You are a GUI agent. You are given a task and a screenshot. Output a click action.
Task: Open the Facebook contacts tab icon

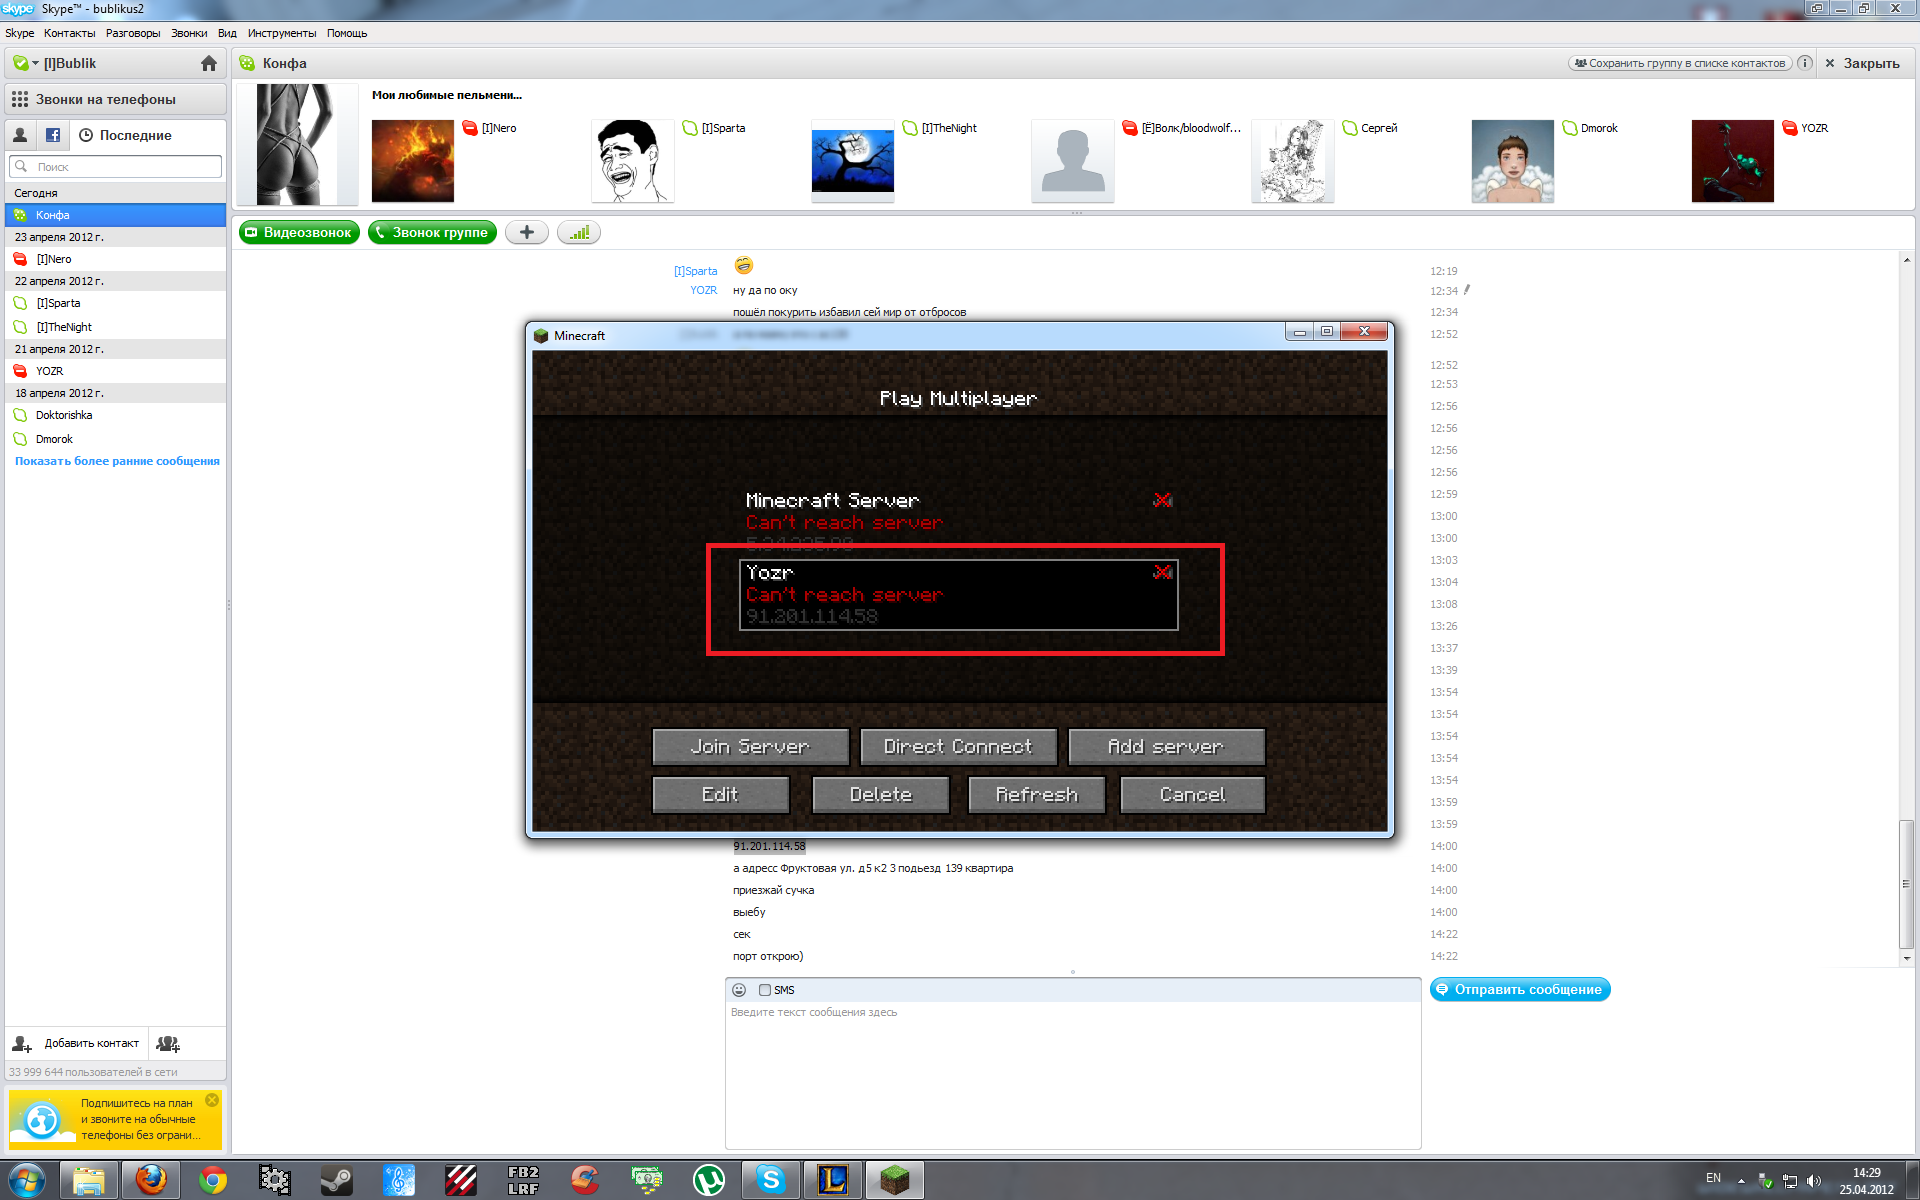tap(53, 135)
